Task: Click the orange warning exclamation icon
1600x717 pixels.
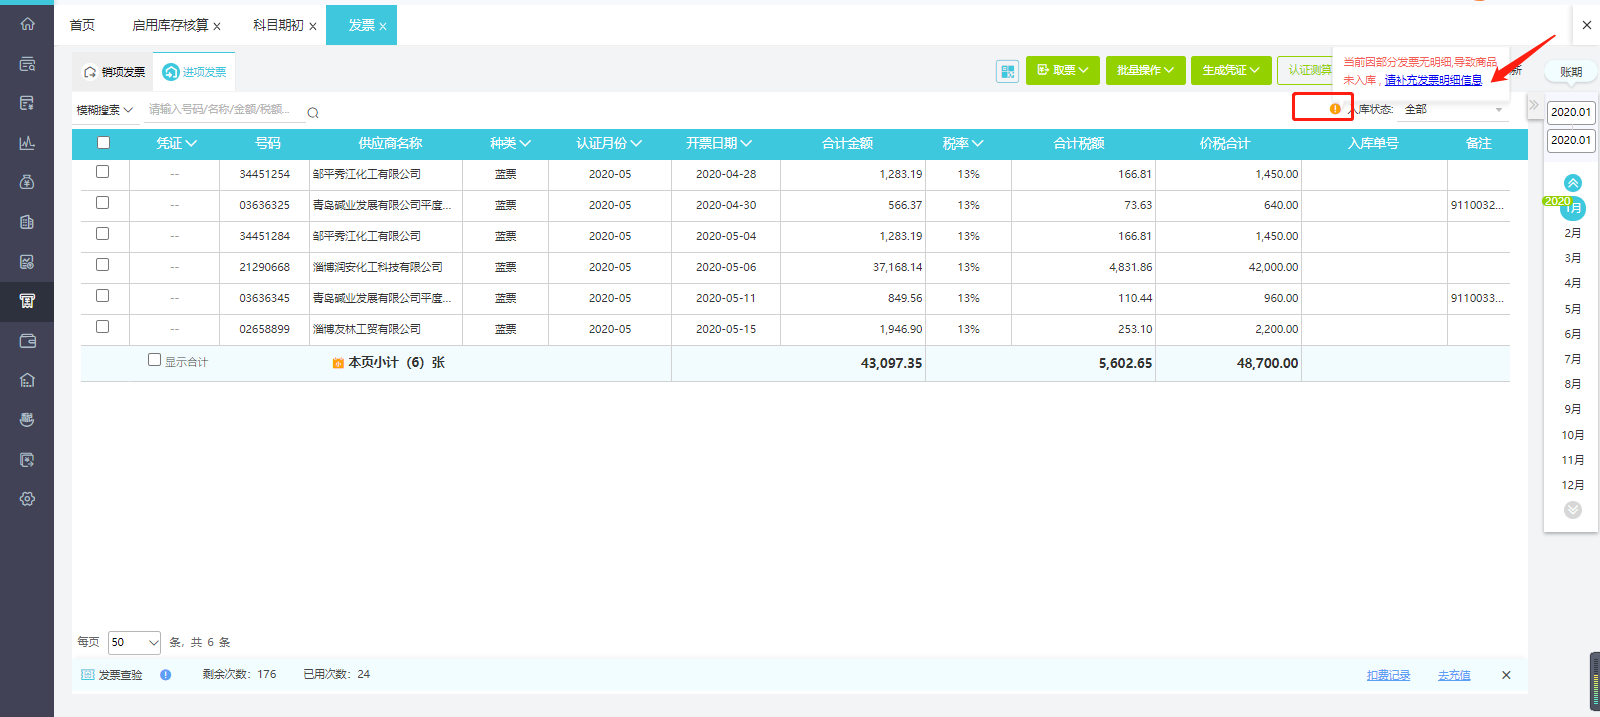Action: coord(1335,108)
